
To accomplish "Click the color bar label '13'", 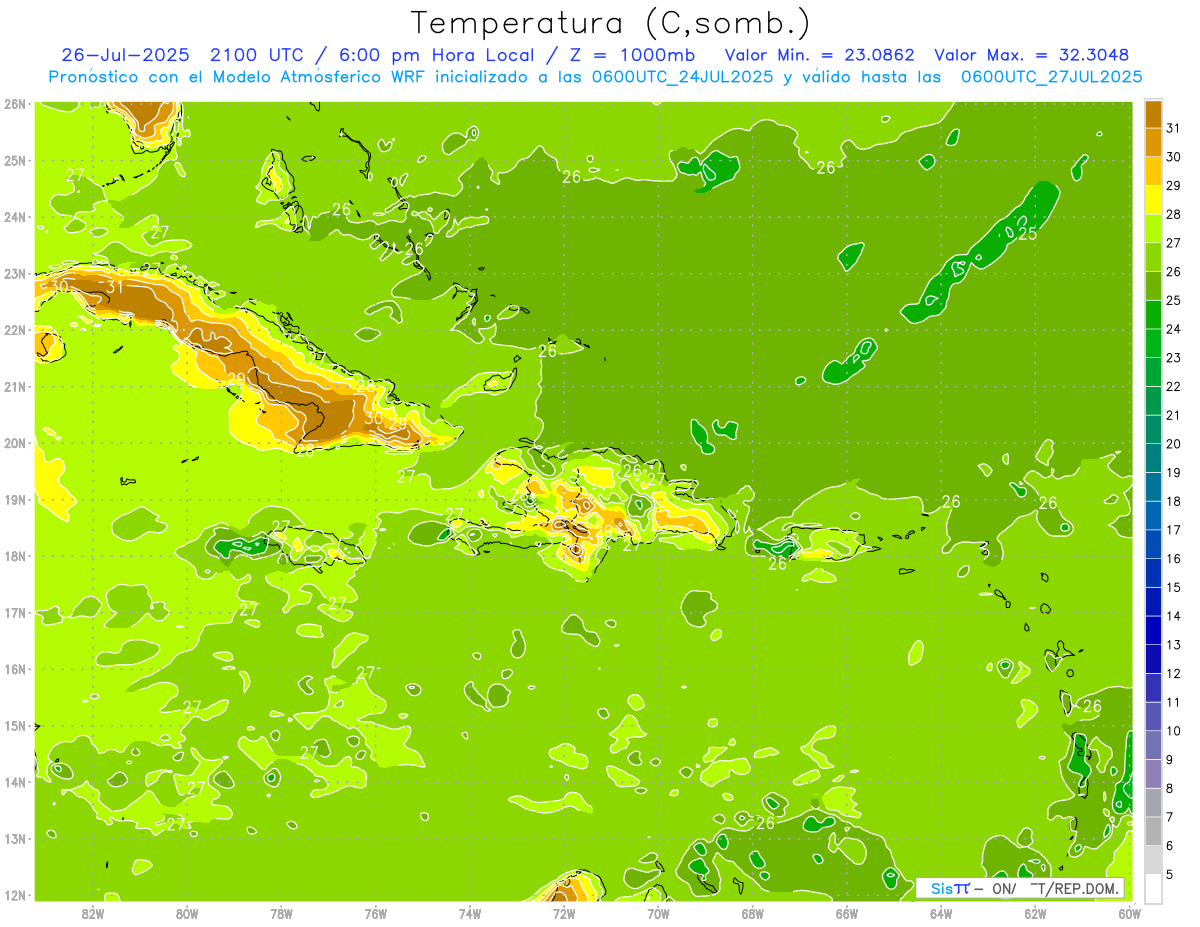I will point(1174,645).
